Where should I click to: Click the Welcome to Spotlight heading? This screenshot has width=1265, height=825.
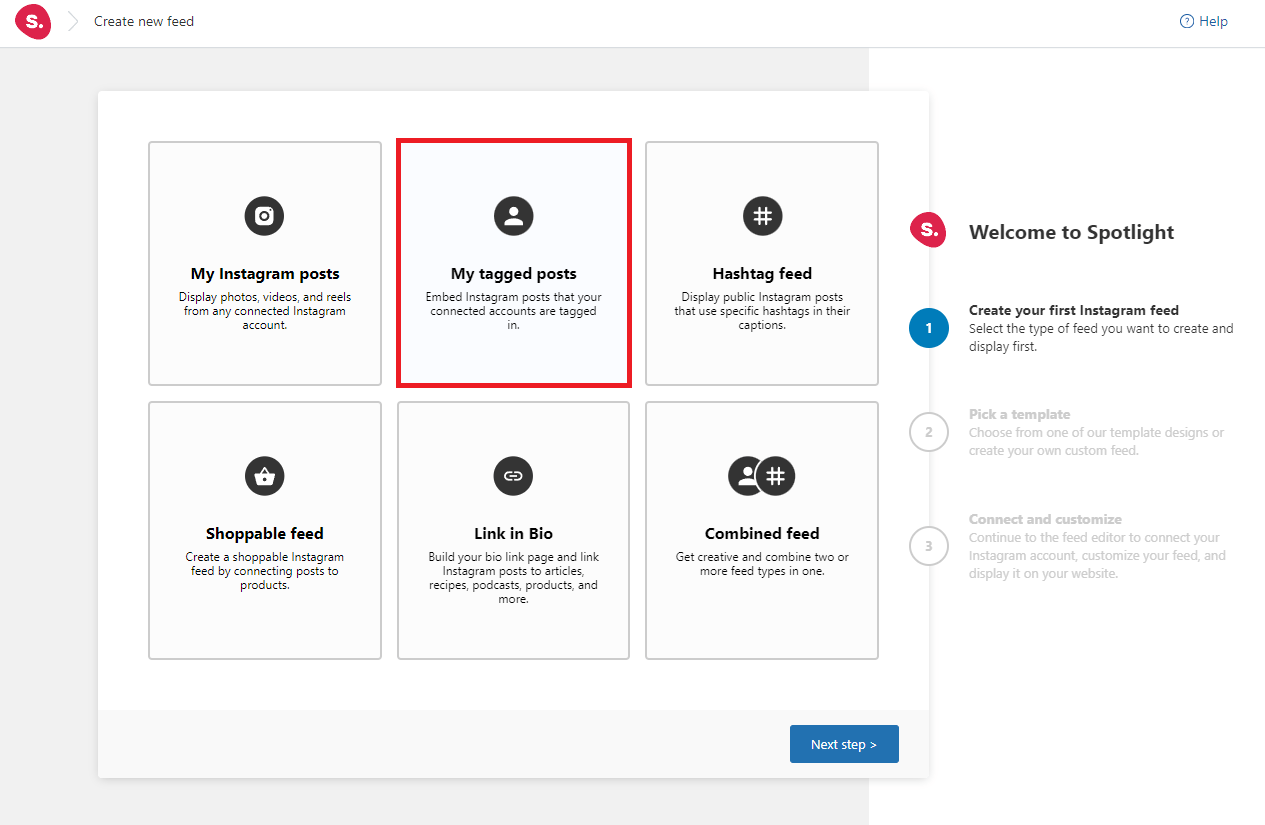point(1072,232)
